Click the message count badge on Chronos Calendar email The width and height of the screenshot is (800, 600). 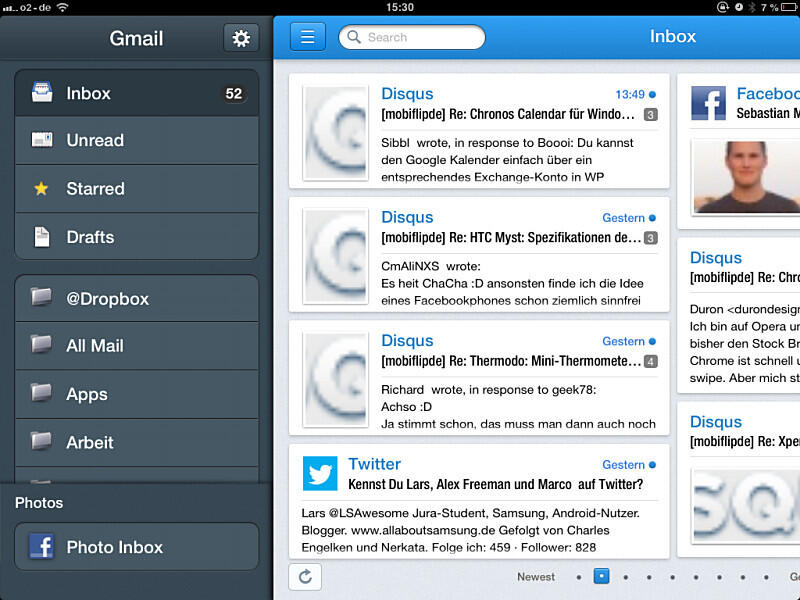[x=651, y=114]
